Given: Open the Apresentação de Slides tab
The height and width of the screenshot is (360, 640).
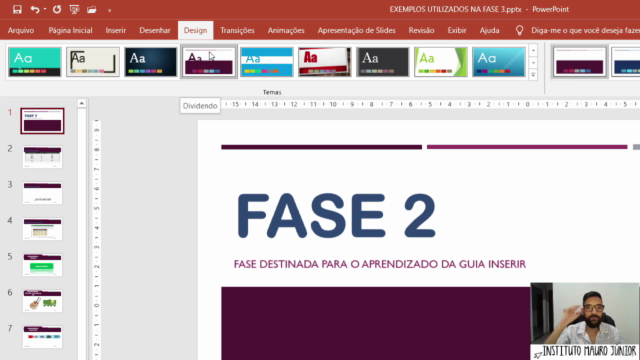Looking at the screenshot, I should [x=356, y=30].
